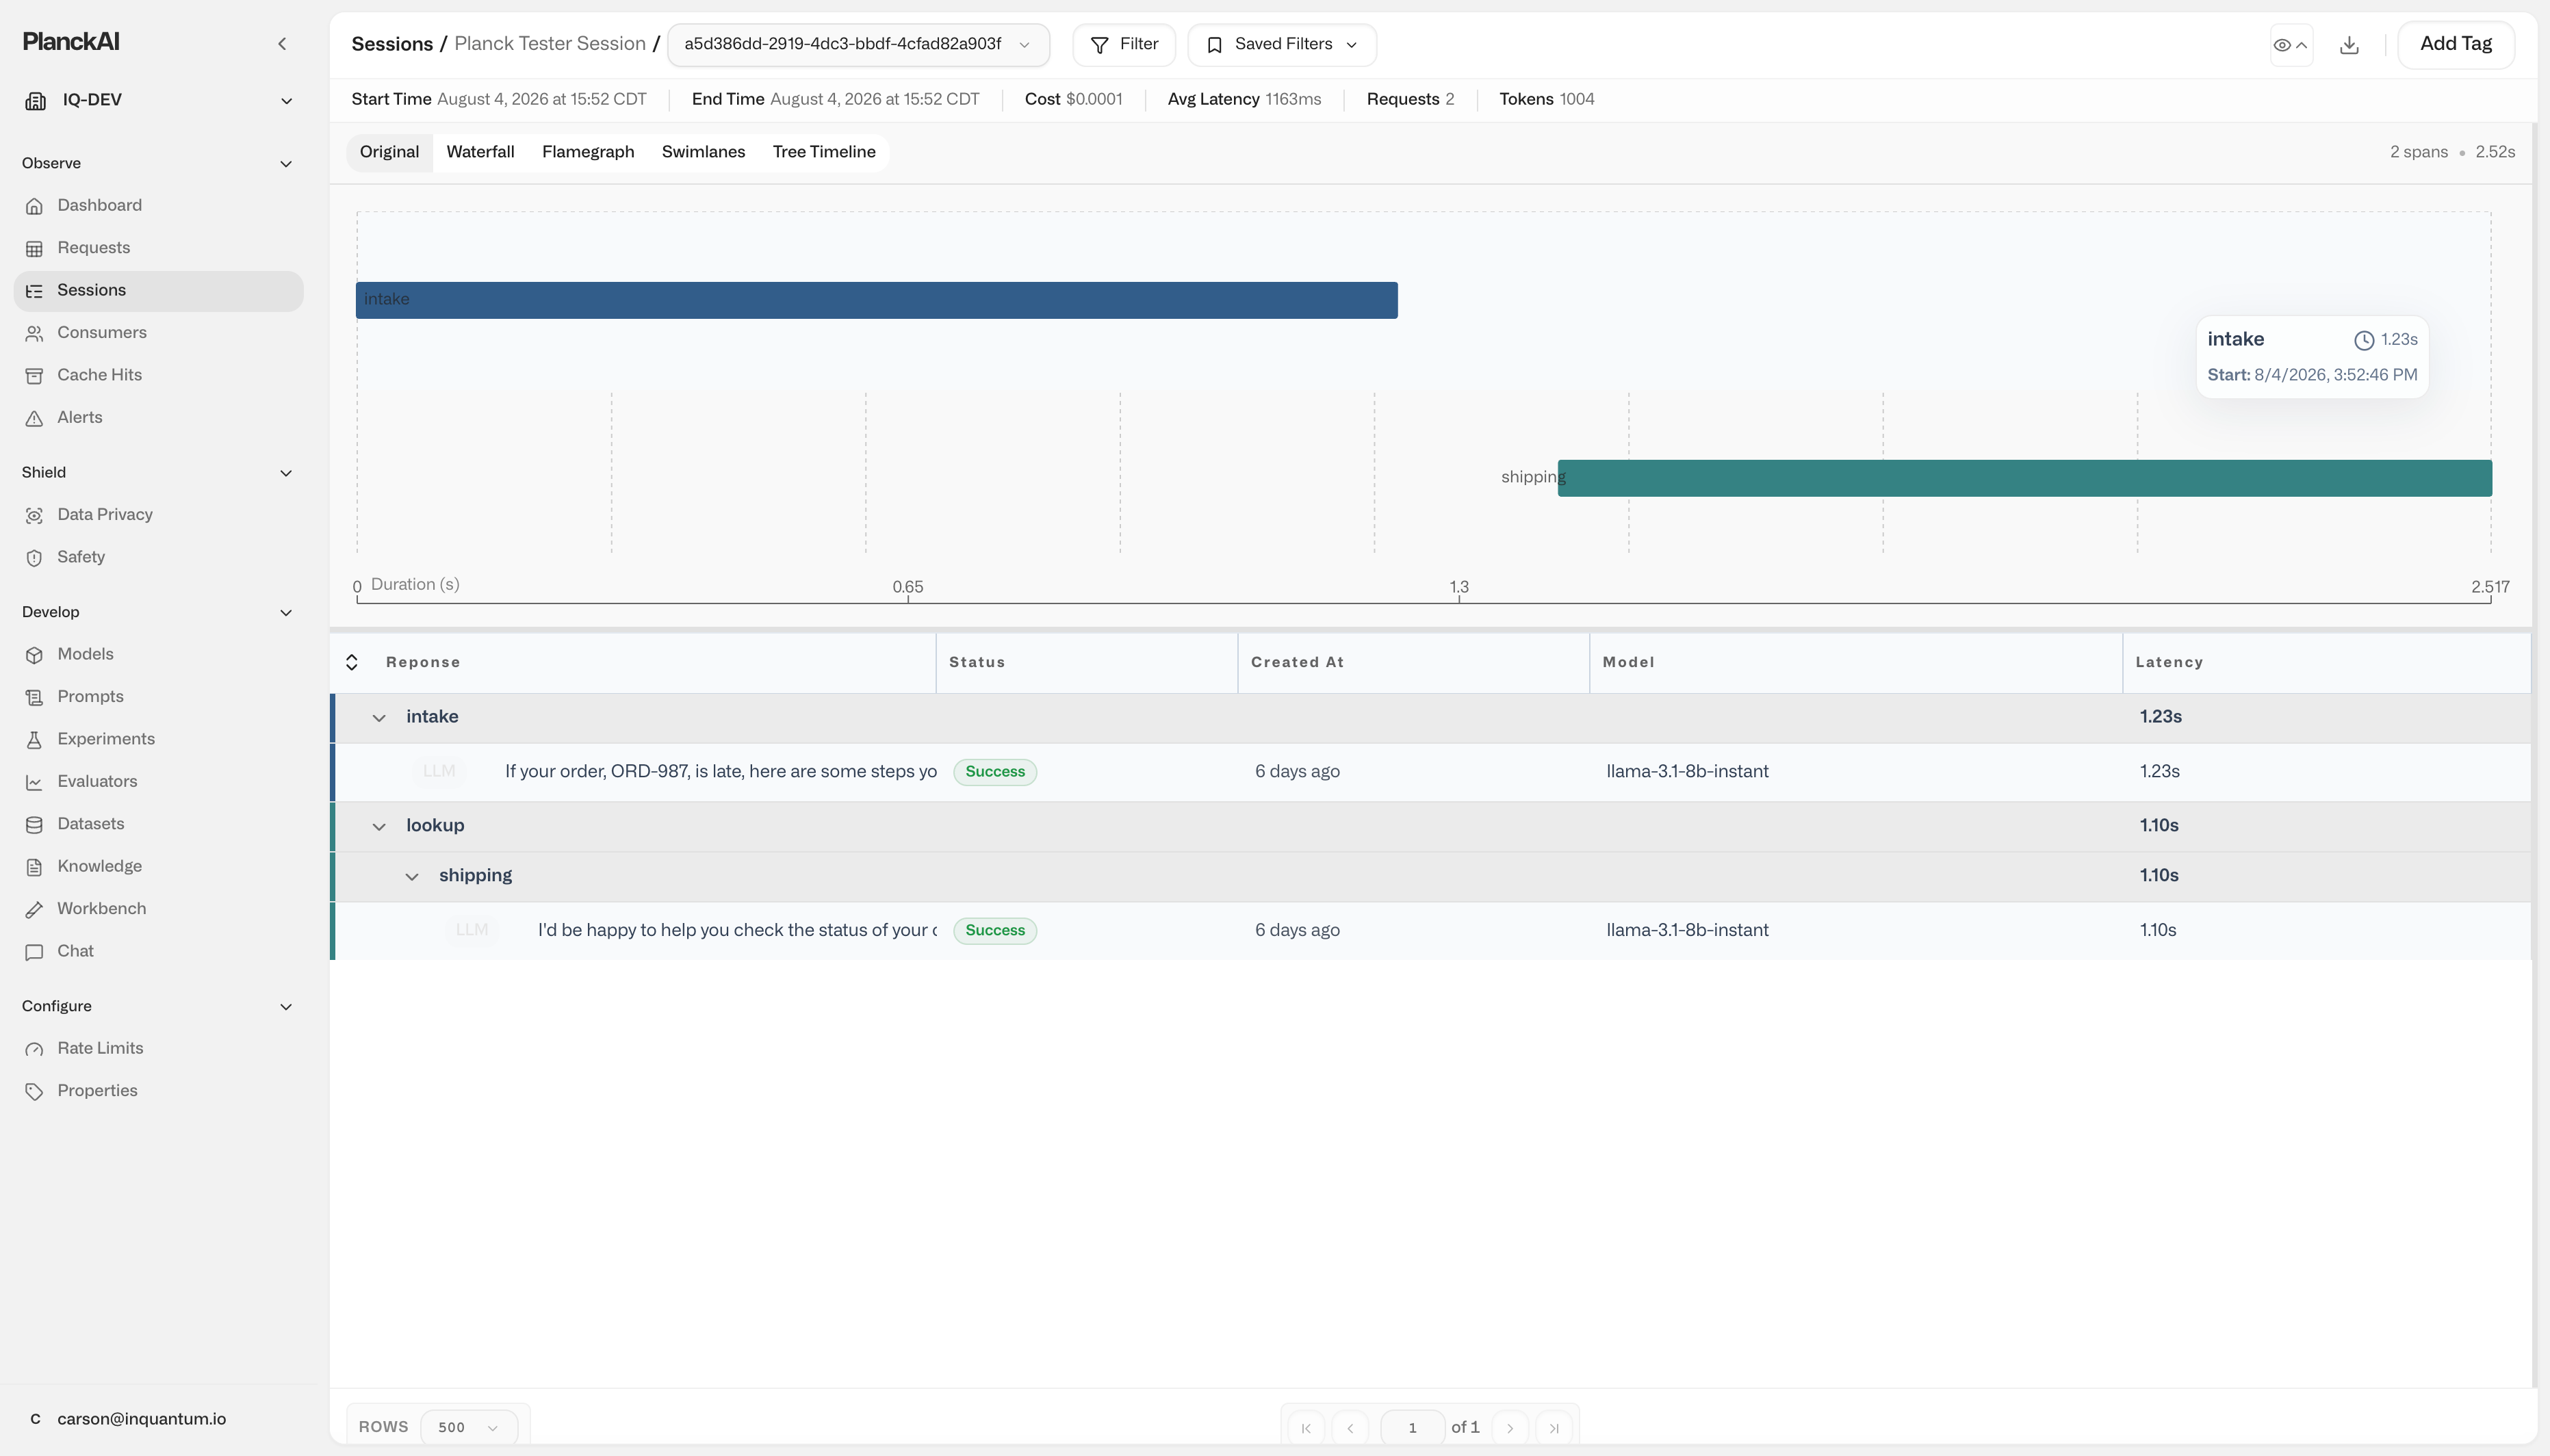Click the download export icon

(x=2350, y=45)
